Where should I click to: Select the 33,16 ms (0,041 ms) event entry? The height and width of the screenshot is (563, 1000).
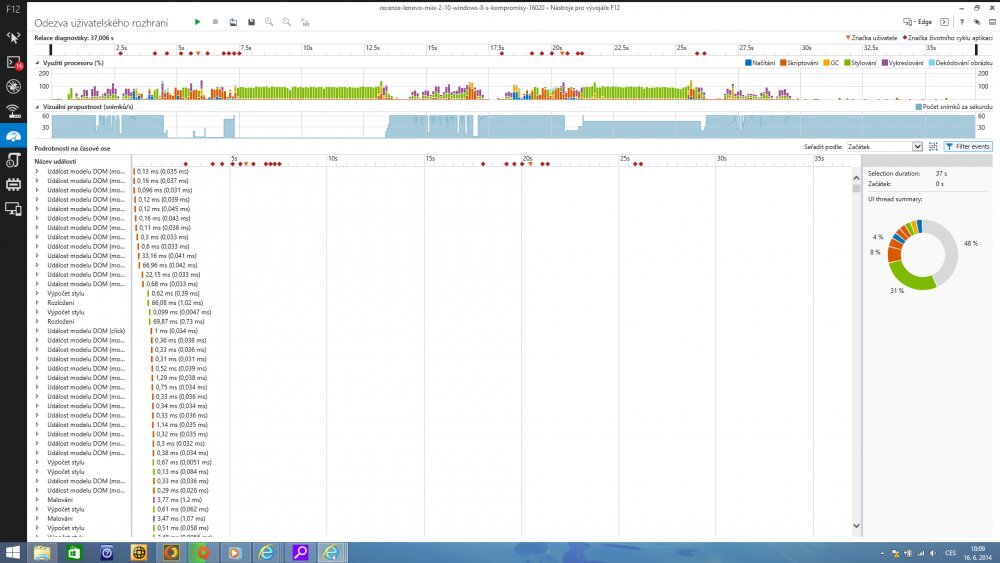tap(168, 256)
